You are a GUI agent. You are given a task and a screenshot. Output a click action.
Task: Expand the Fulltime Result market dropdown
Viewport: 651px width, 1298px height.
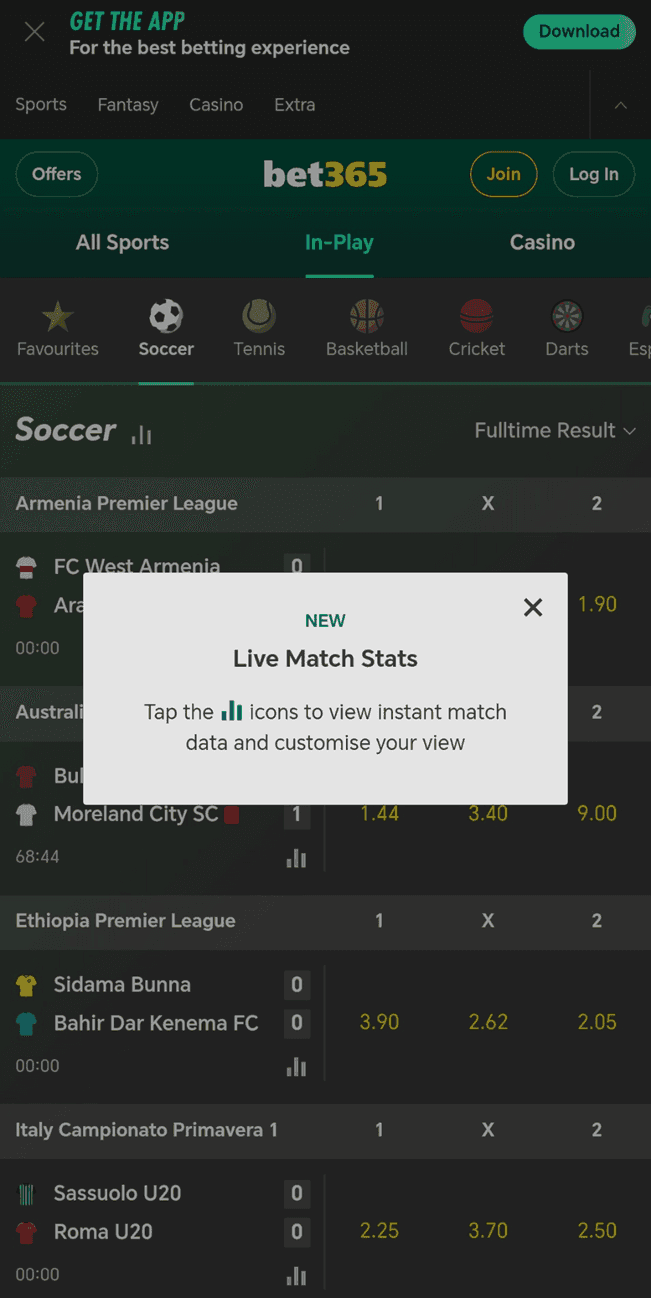555,431
